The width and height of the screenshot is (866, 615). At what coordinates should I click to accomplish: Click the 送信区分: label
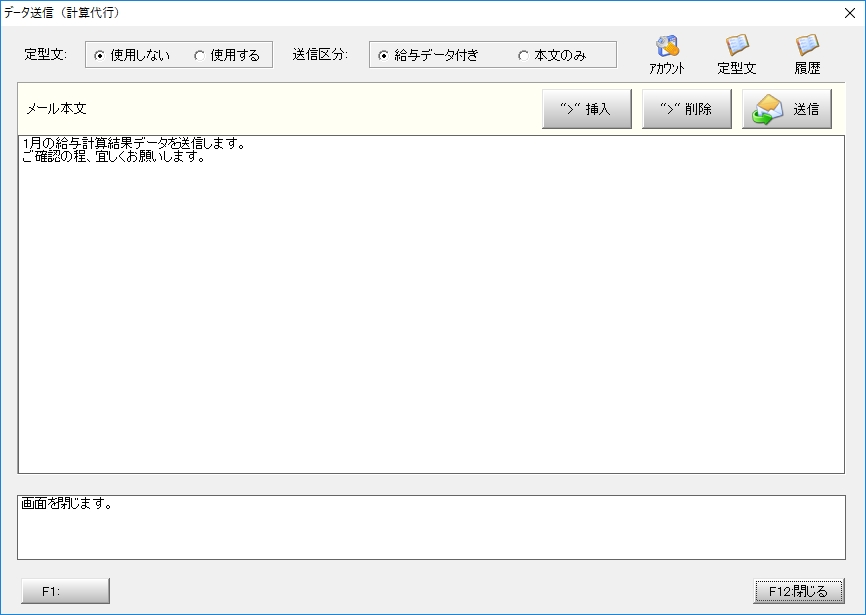click(x=320, y=55)
